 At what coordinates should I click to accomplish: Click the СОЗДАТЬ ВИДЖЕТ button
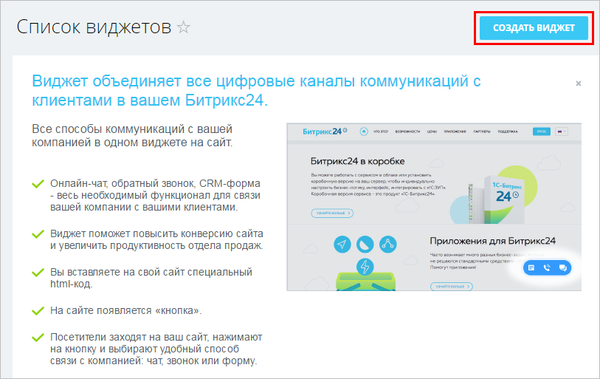tap(534, 28)
